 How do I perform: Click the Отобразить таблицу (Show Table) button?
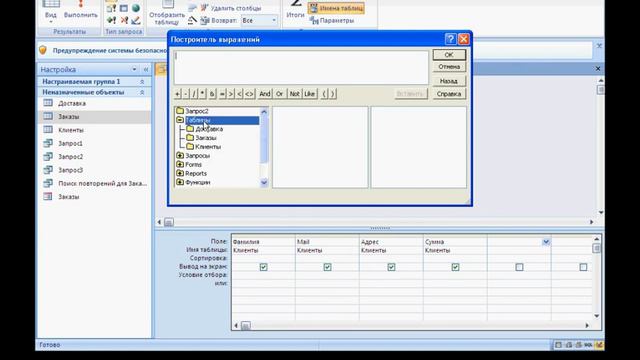pos(167,13)
